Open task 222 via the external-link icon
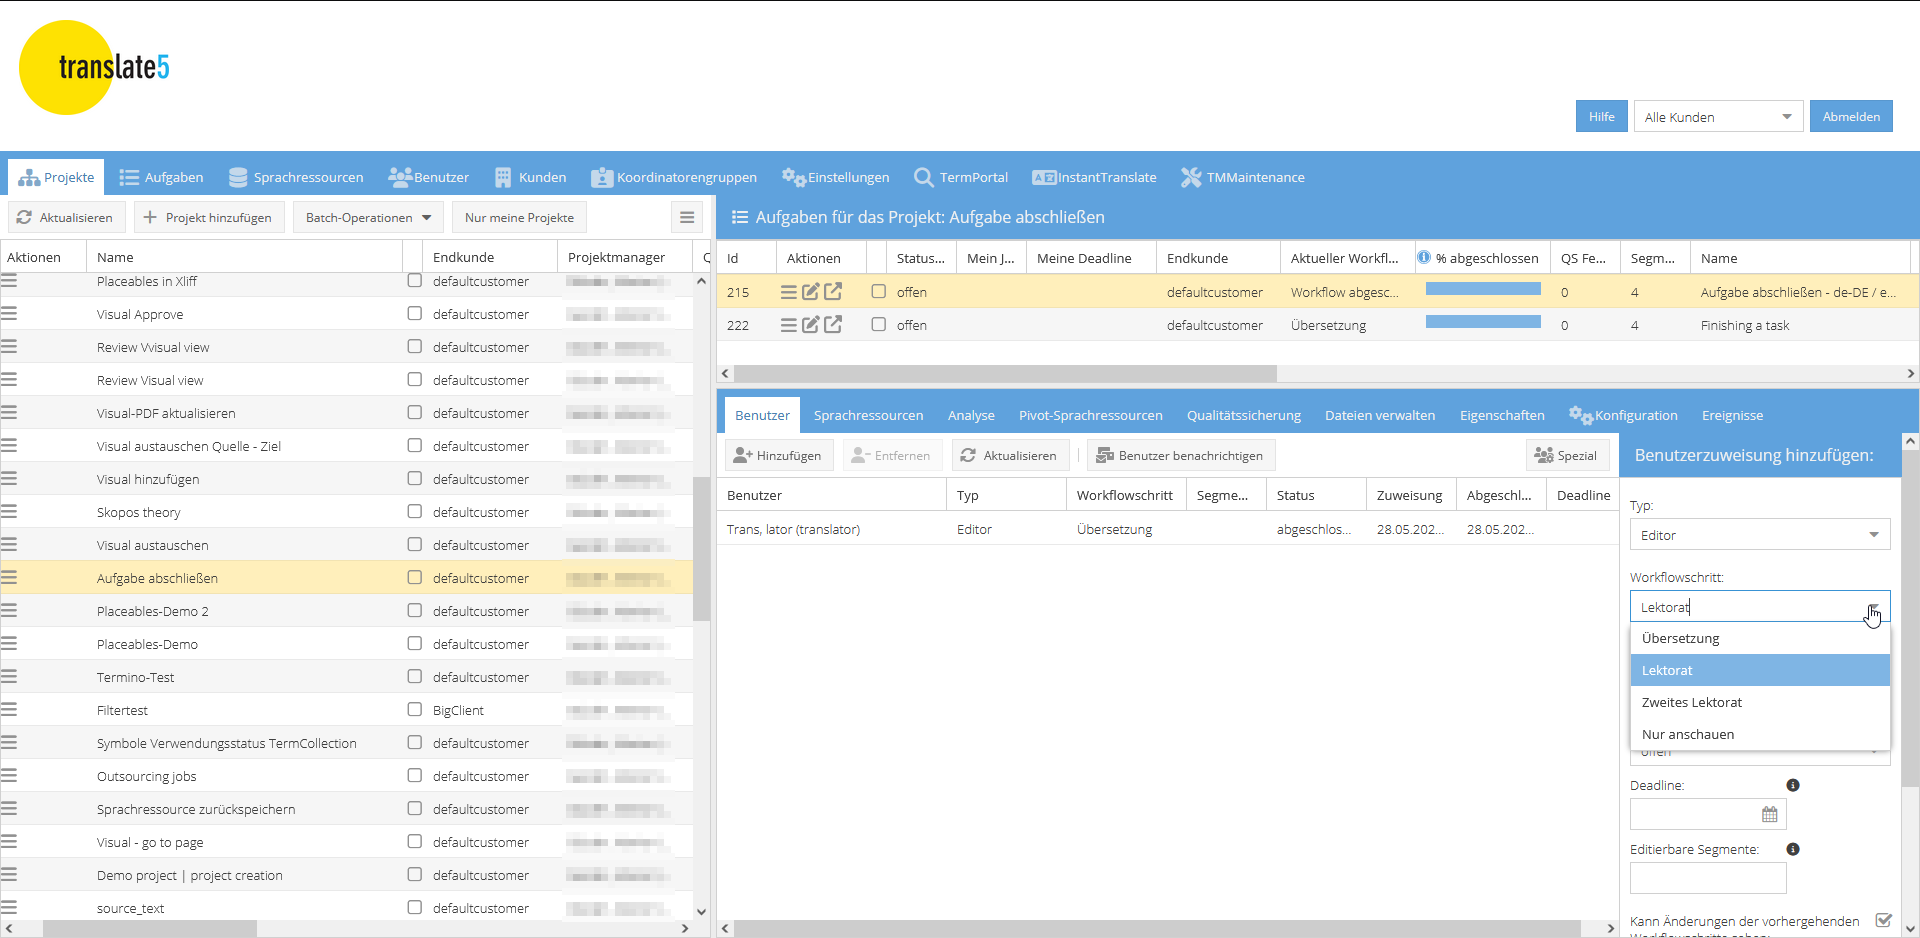The height and width of the screenshot is (938, 1920). (x=832, y=325)
